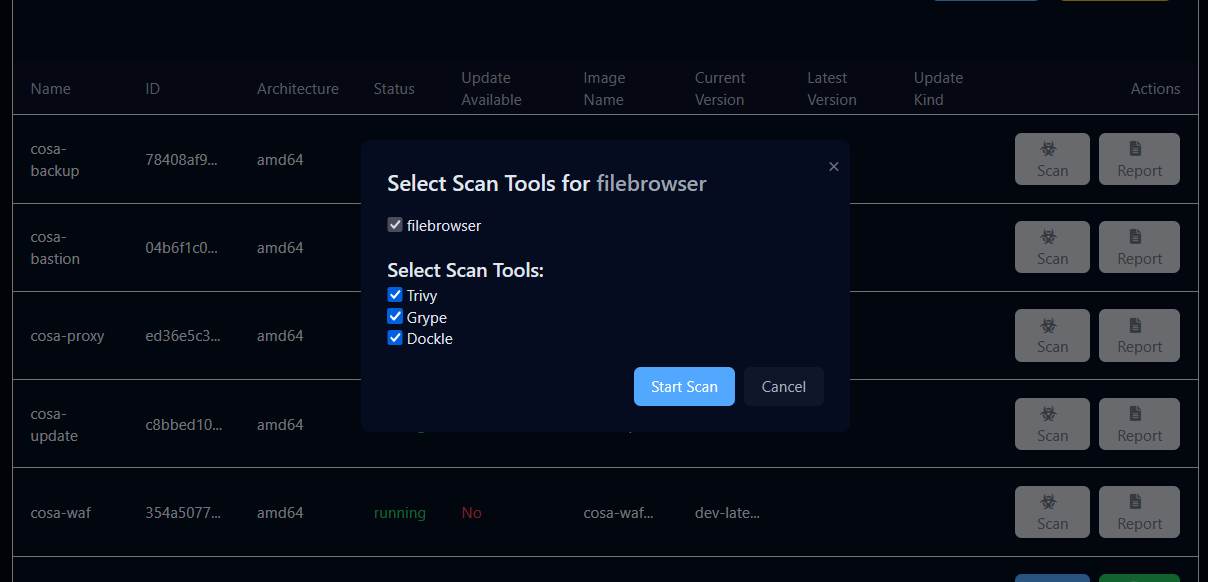1208x582 pixels.
Task: Click the ID ed36e5c3... cell
Action: click(183, 336)
